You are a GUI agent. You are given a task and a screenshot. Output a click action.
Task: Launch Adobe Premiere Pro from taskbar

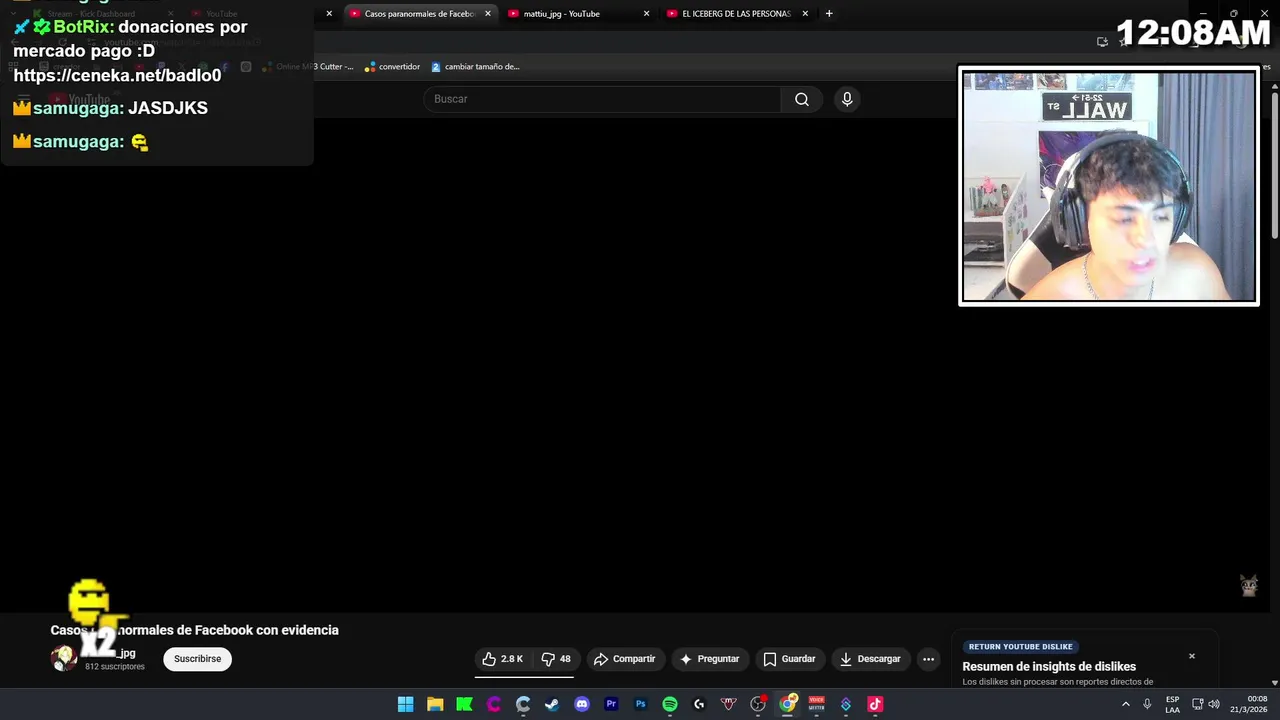pyautogui.click(x=611, y=704)
